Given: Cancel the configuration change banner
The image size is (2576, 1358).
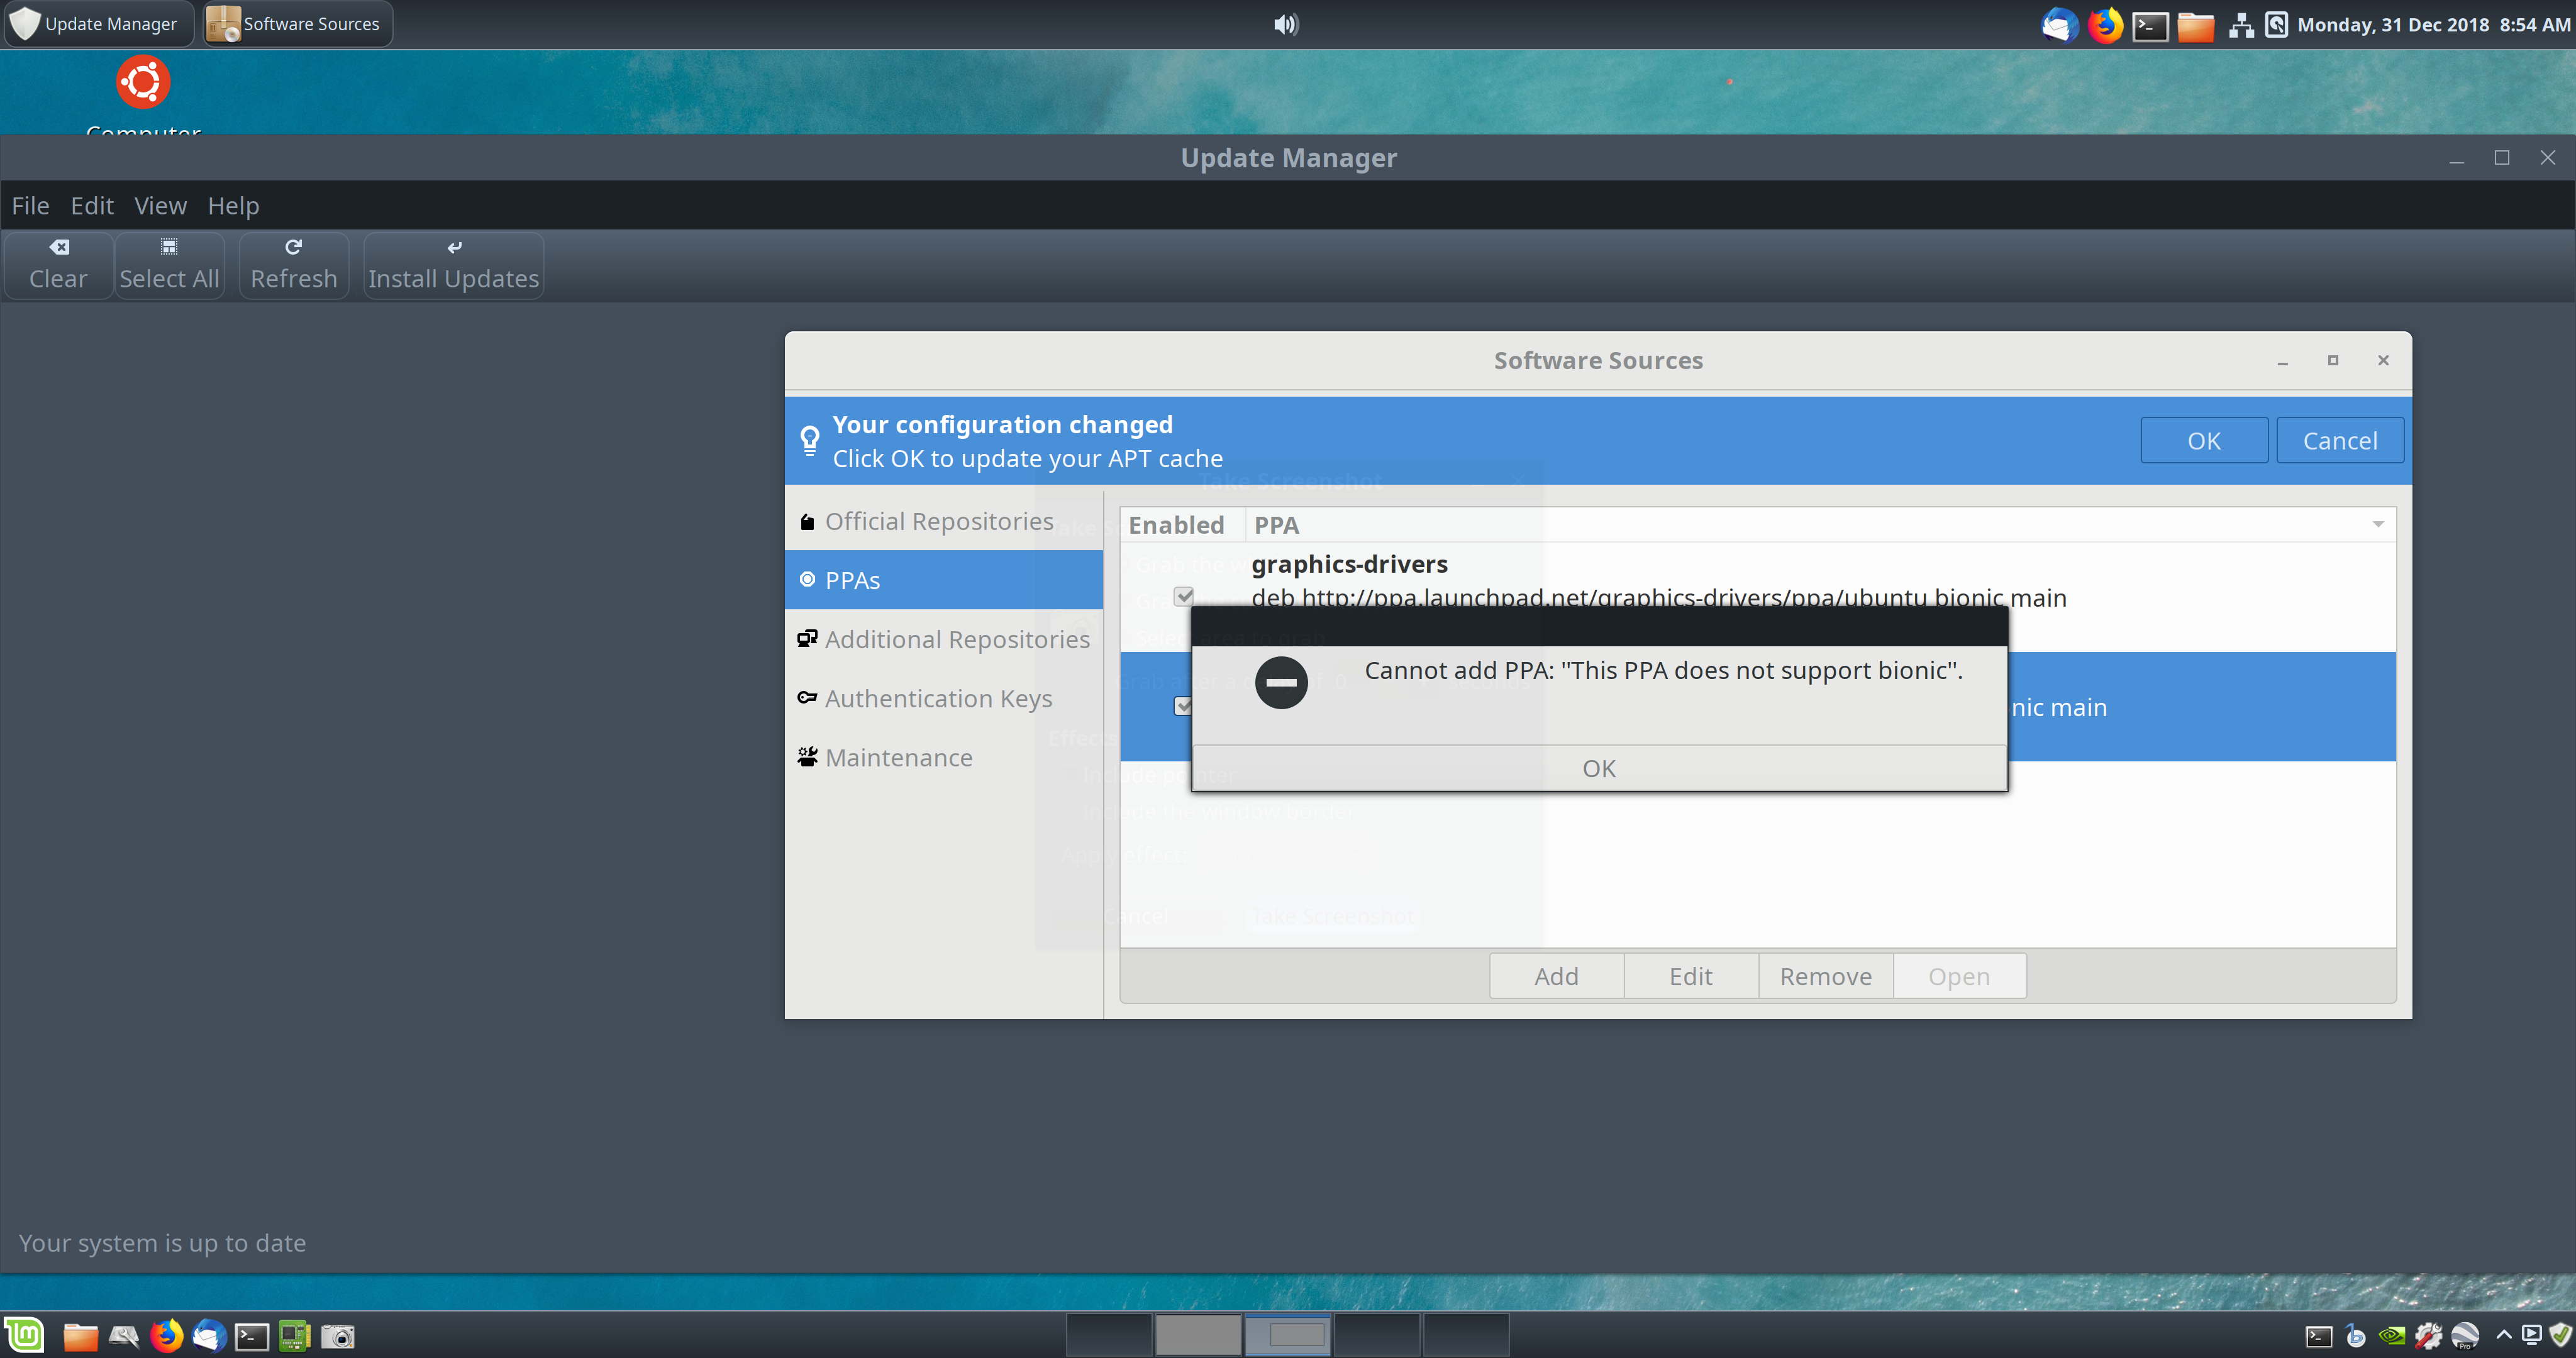Looking at the screenshot, I should (x=2339, y=441).
